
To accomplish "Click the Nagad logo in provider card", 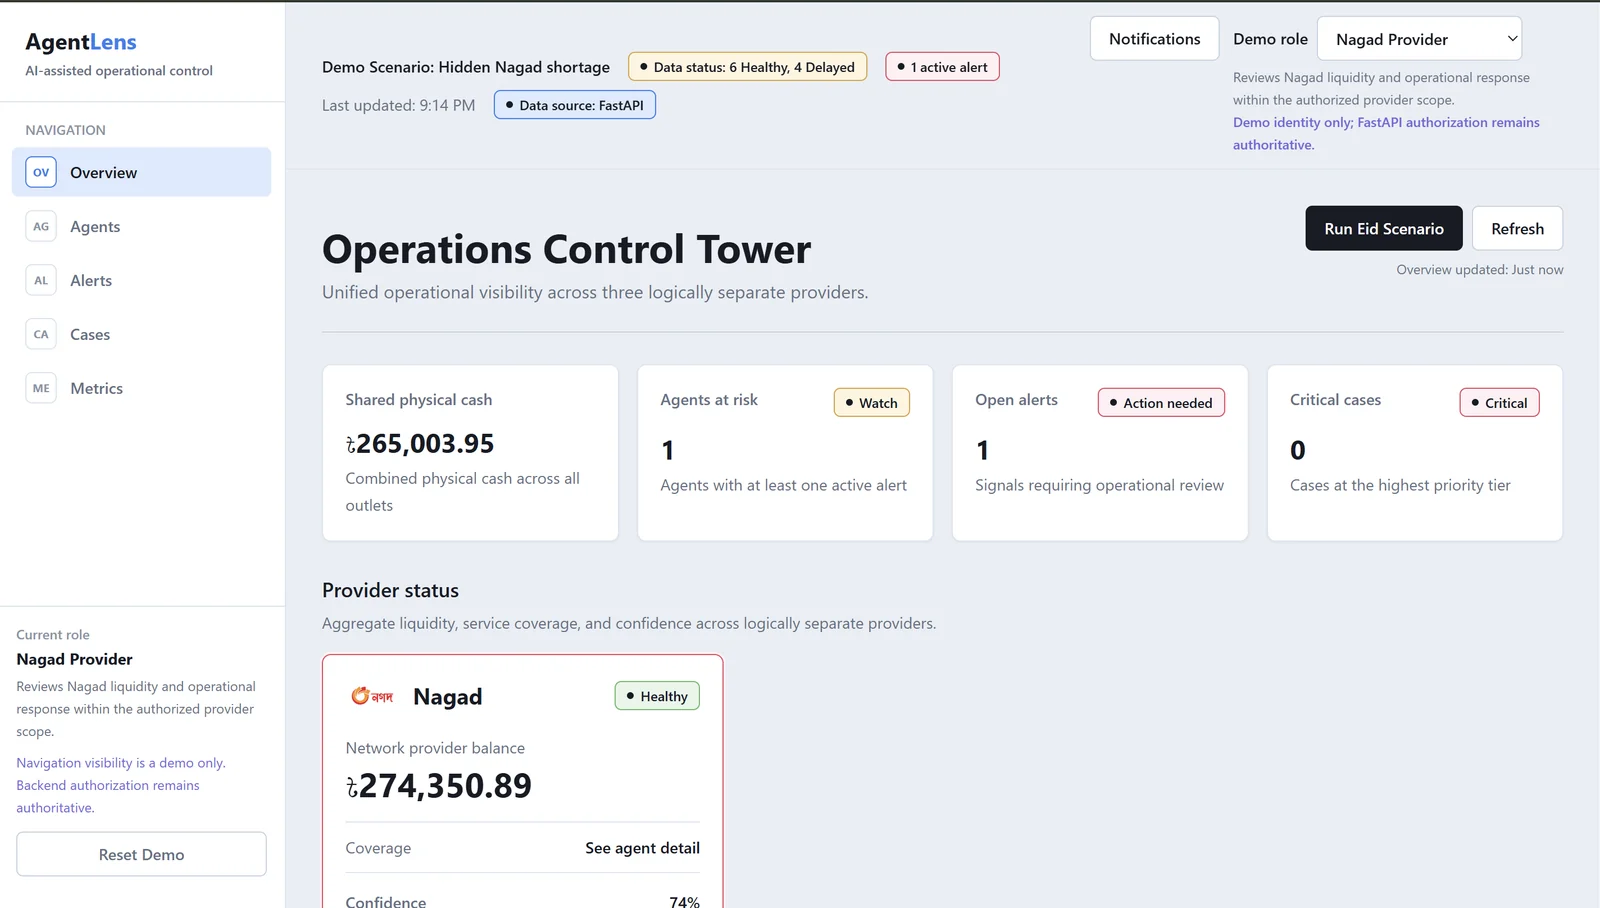I will [372, 696].
